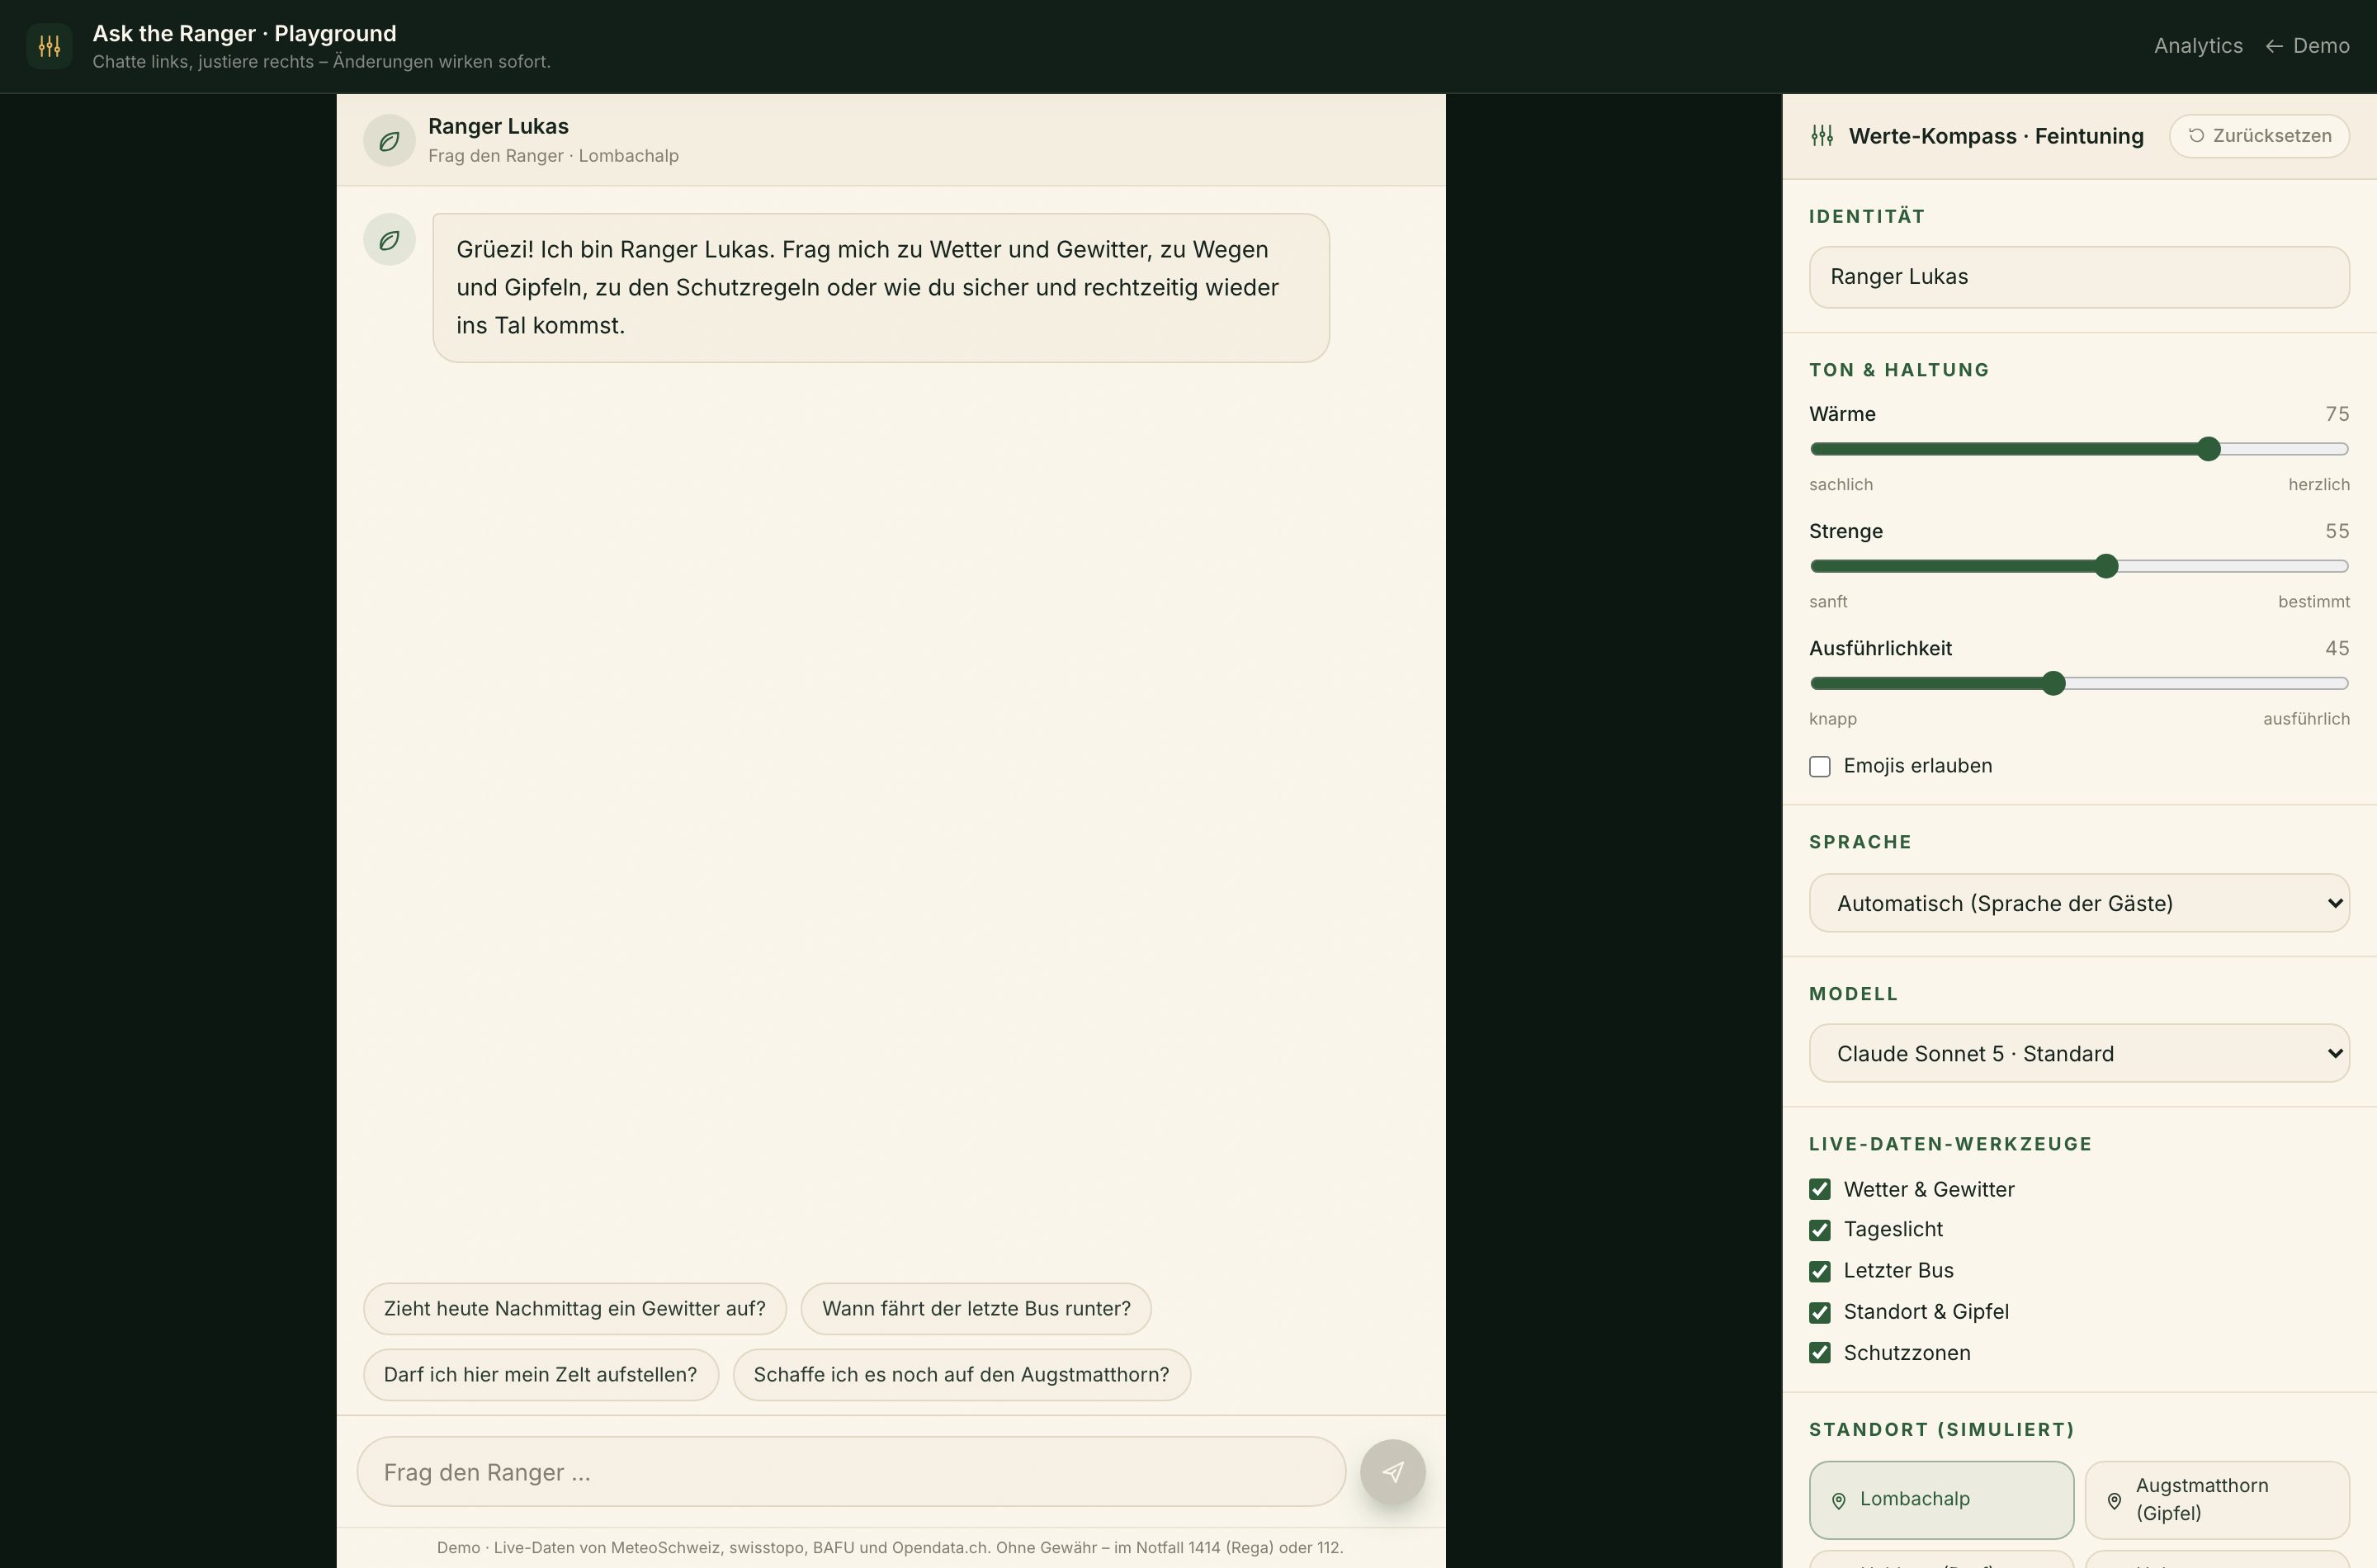Viewport: 2377px width, 1568px height.
Task: Click the reset arrow icon in Zurücksetzen
Action: coord(2196,136)
